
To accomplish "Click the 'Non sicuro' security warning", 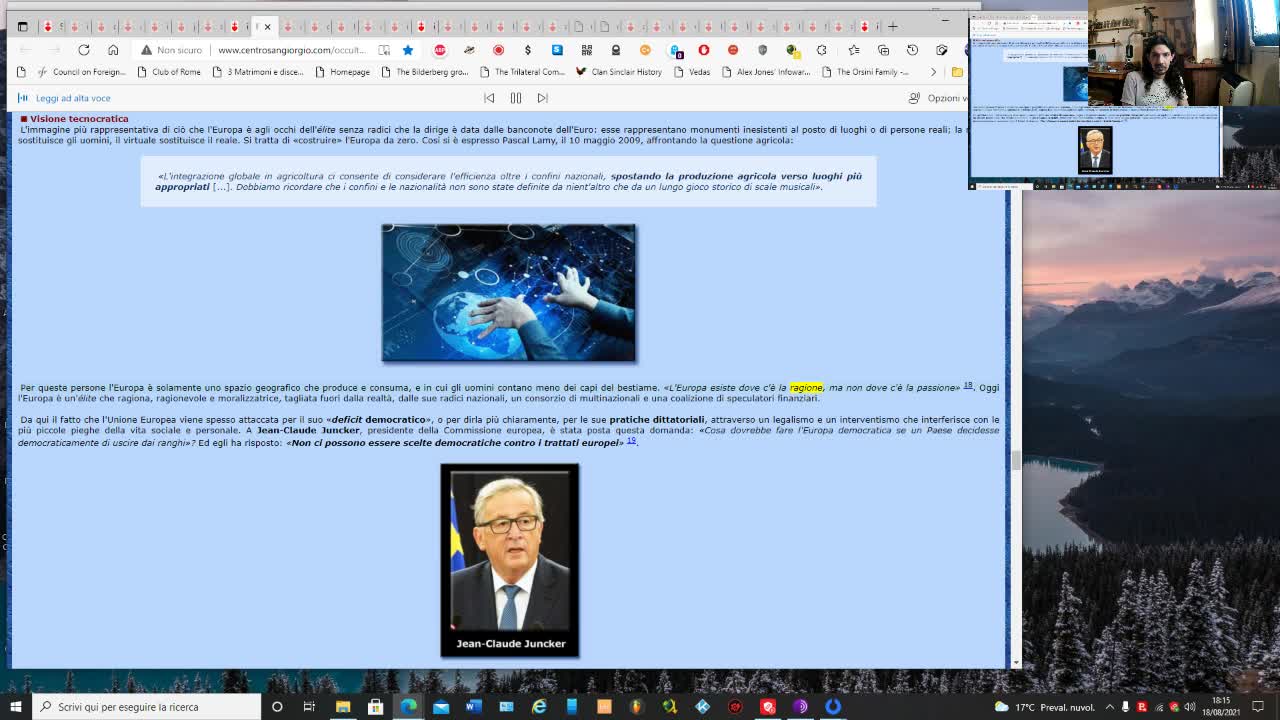I will (x=171, y=50).
